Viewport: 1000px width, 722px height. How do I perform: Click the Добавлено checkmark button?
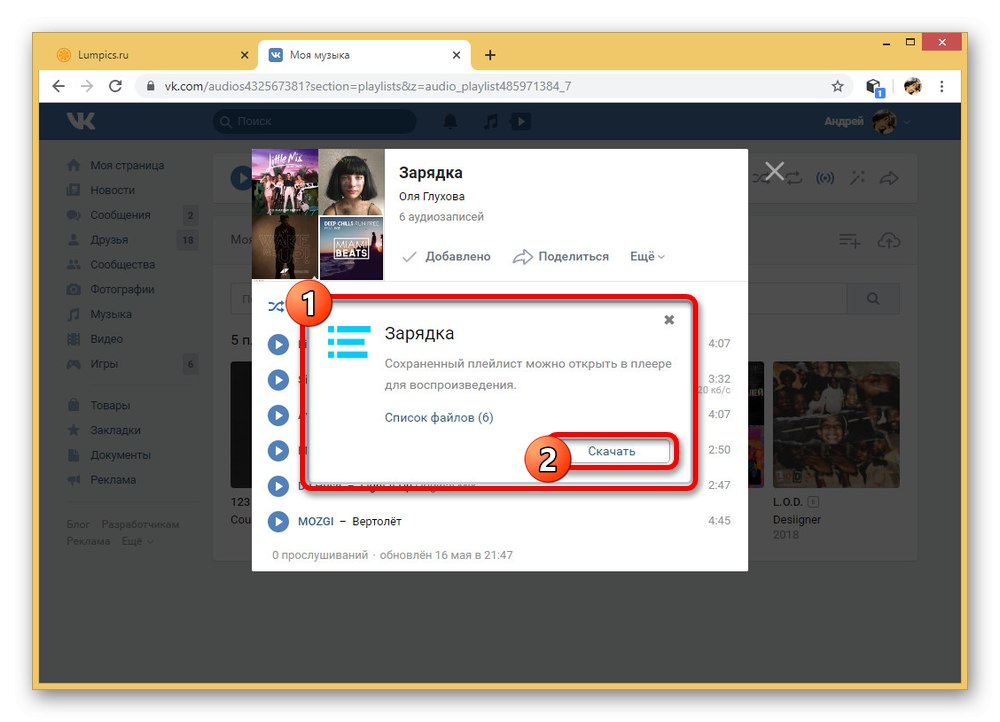point(446,256)
